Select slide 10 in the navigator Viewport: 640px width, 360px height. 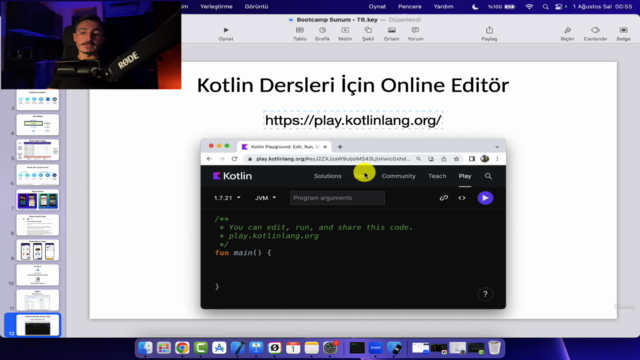point(38,275)
